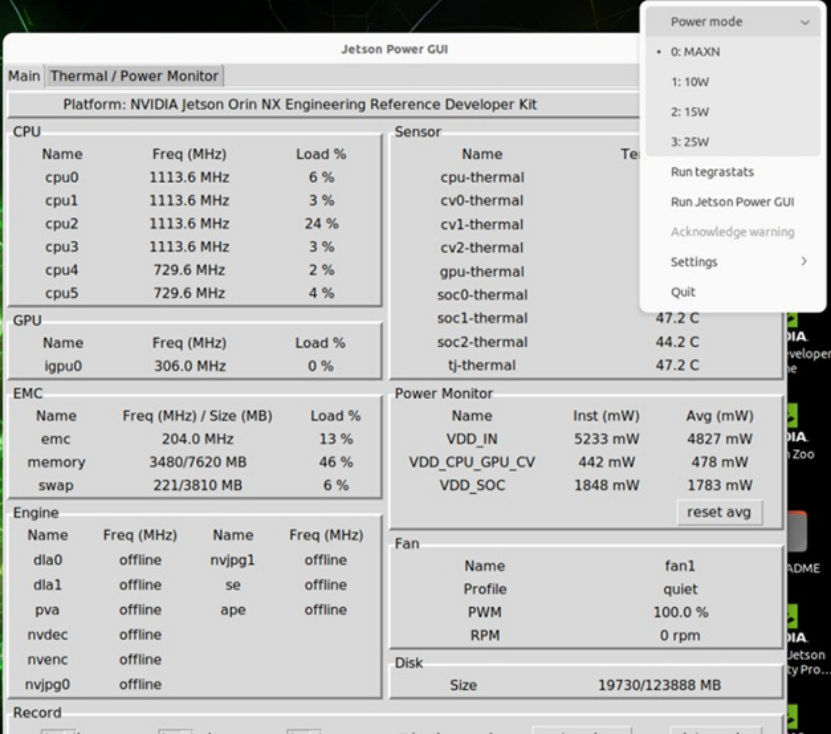Select the cv2-thermal sensor name
This screenshot has height=734, width=831.
[x=482, y=247]
